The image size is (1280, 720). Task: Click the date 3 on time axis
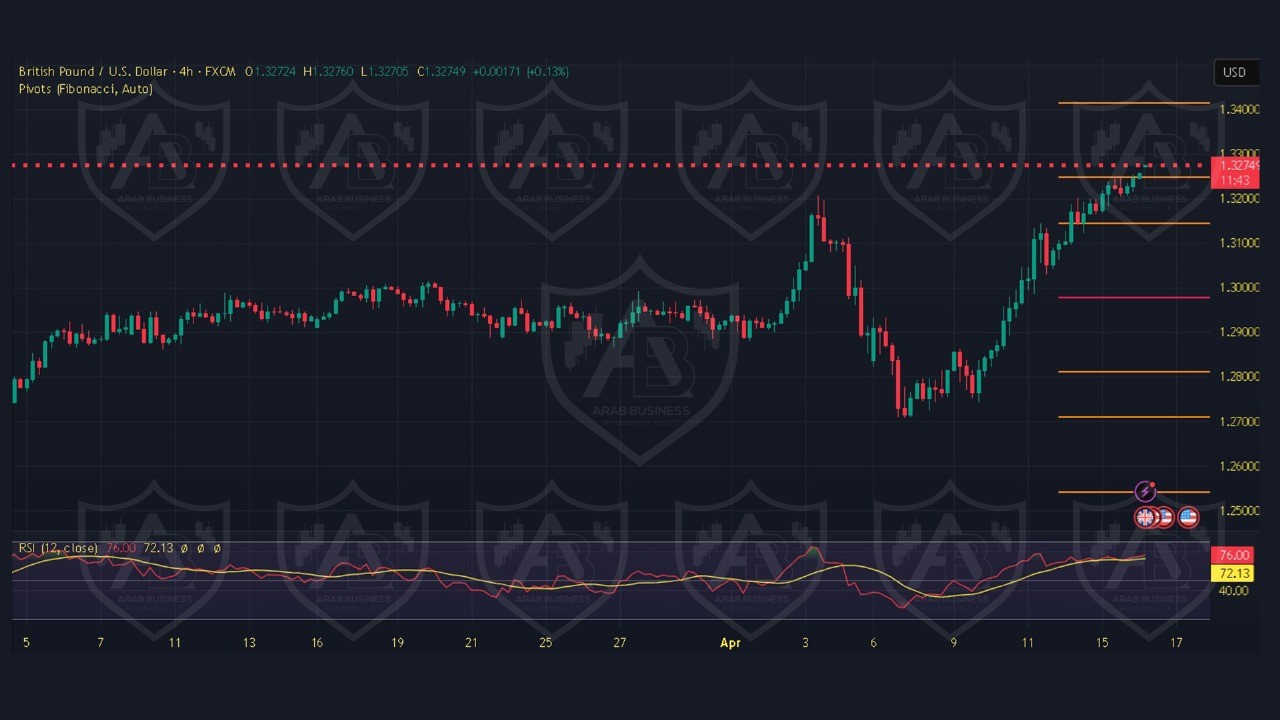pos(805,643)
